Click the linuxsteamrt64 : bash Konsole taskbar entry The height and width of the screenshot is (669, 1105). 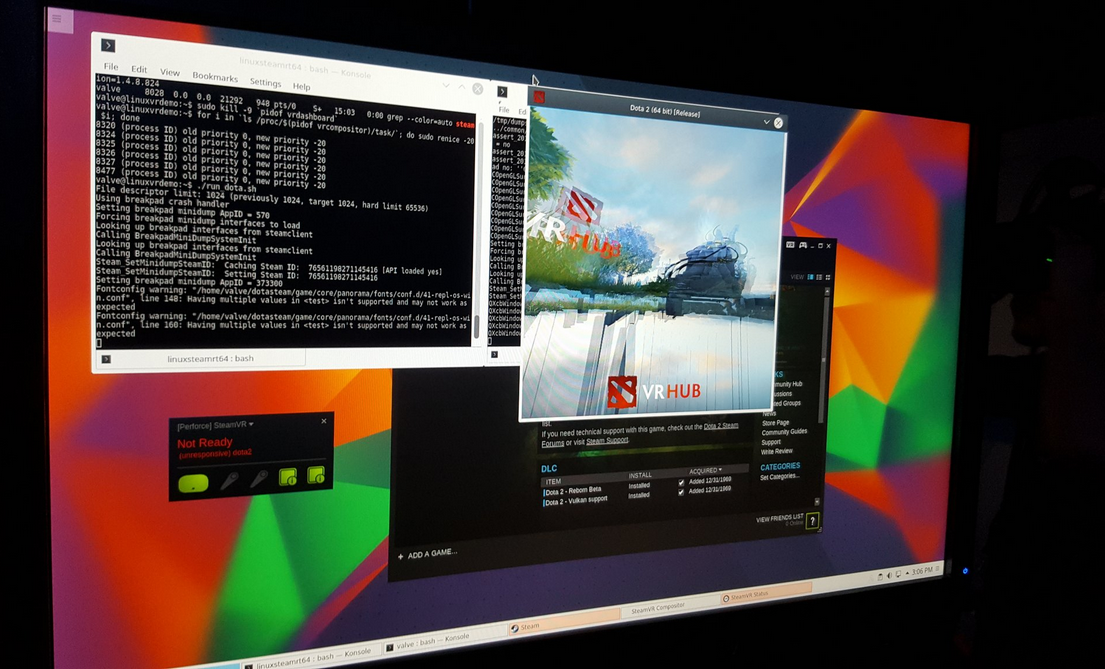pos(308,658)
